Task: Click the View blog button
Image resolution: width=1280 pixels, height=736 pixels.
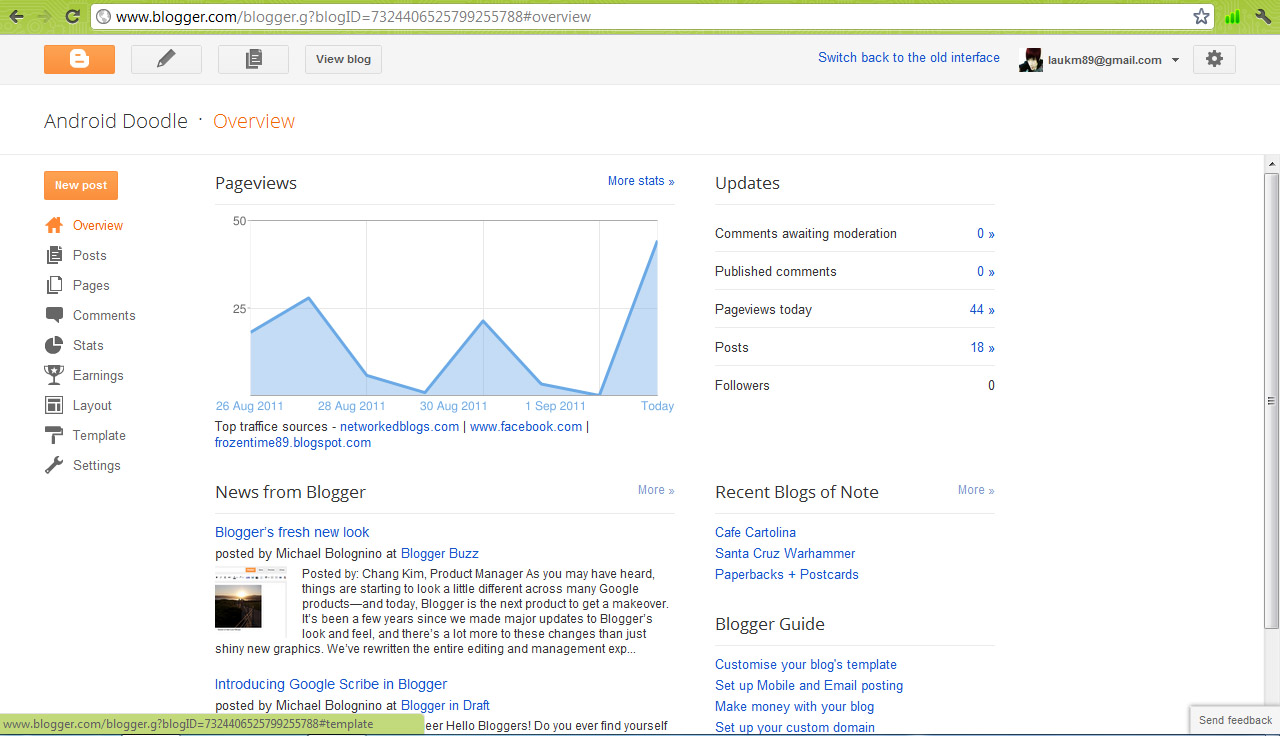Action: pyautogui.click(x=343, y=59)
